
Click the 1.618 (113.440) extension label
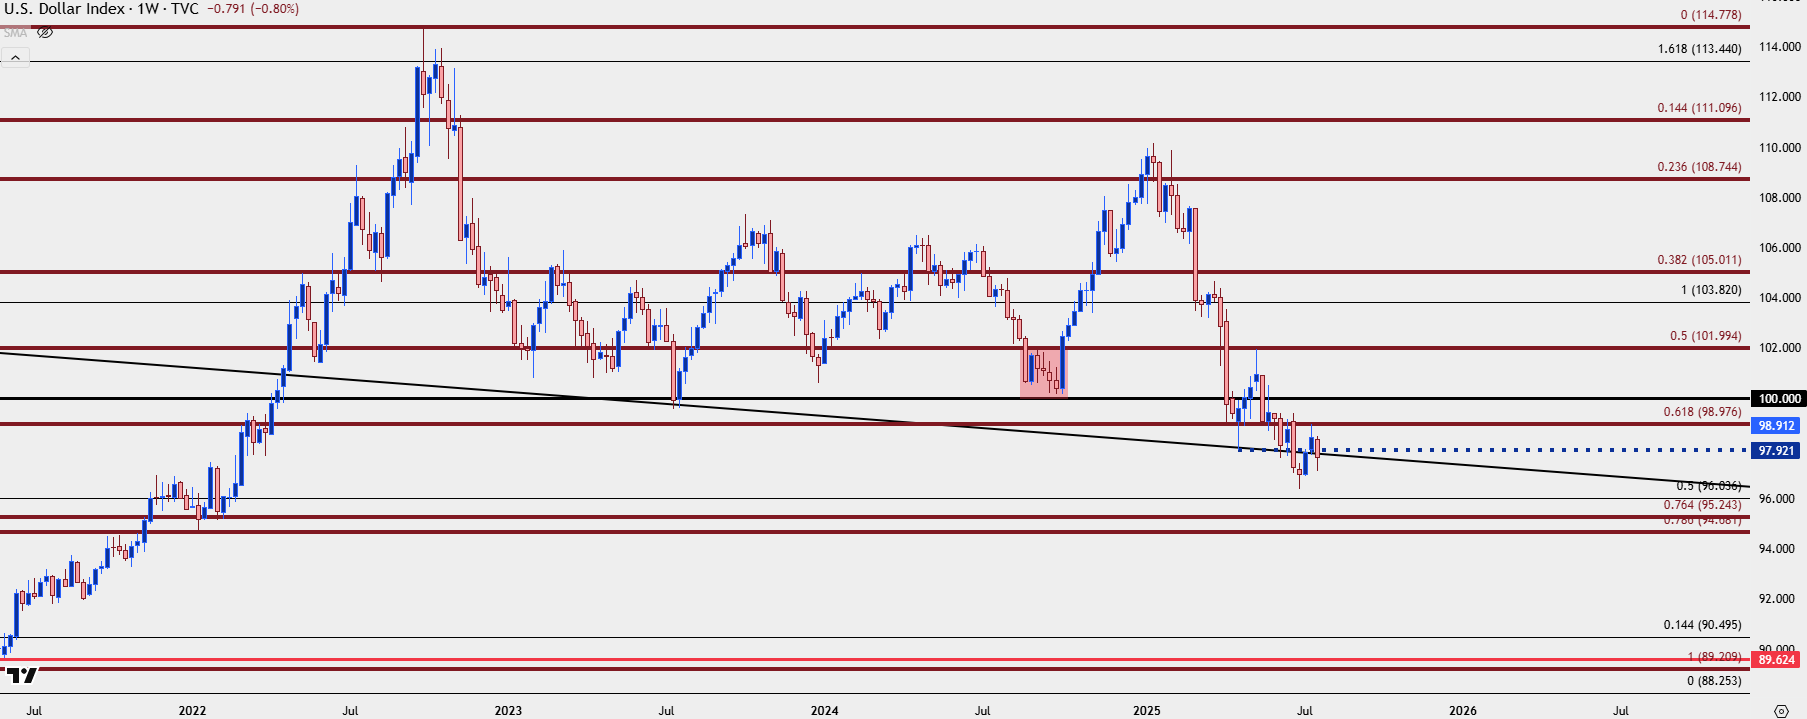[1699, 49]
